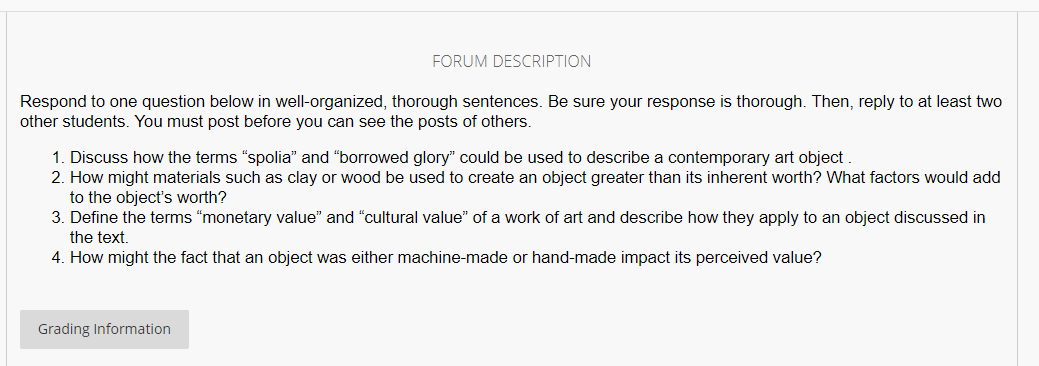The image size is (1039, 366).
Task: Click "the text." continuation line of question three
Action: (99, 237)
